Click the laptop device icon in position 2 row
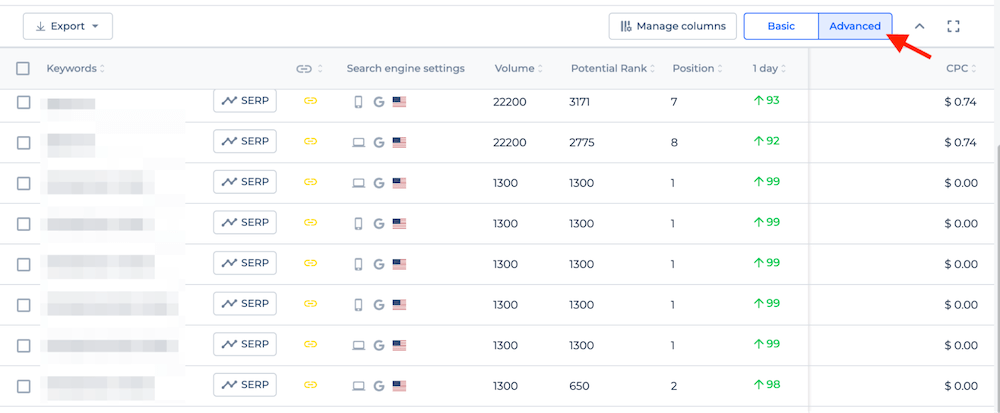The image size is (1000, 413). pos(358,386)
